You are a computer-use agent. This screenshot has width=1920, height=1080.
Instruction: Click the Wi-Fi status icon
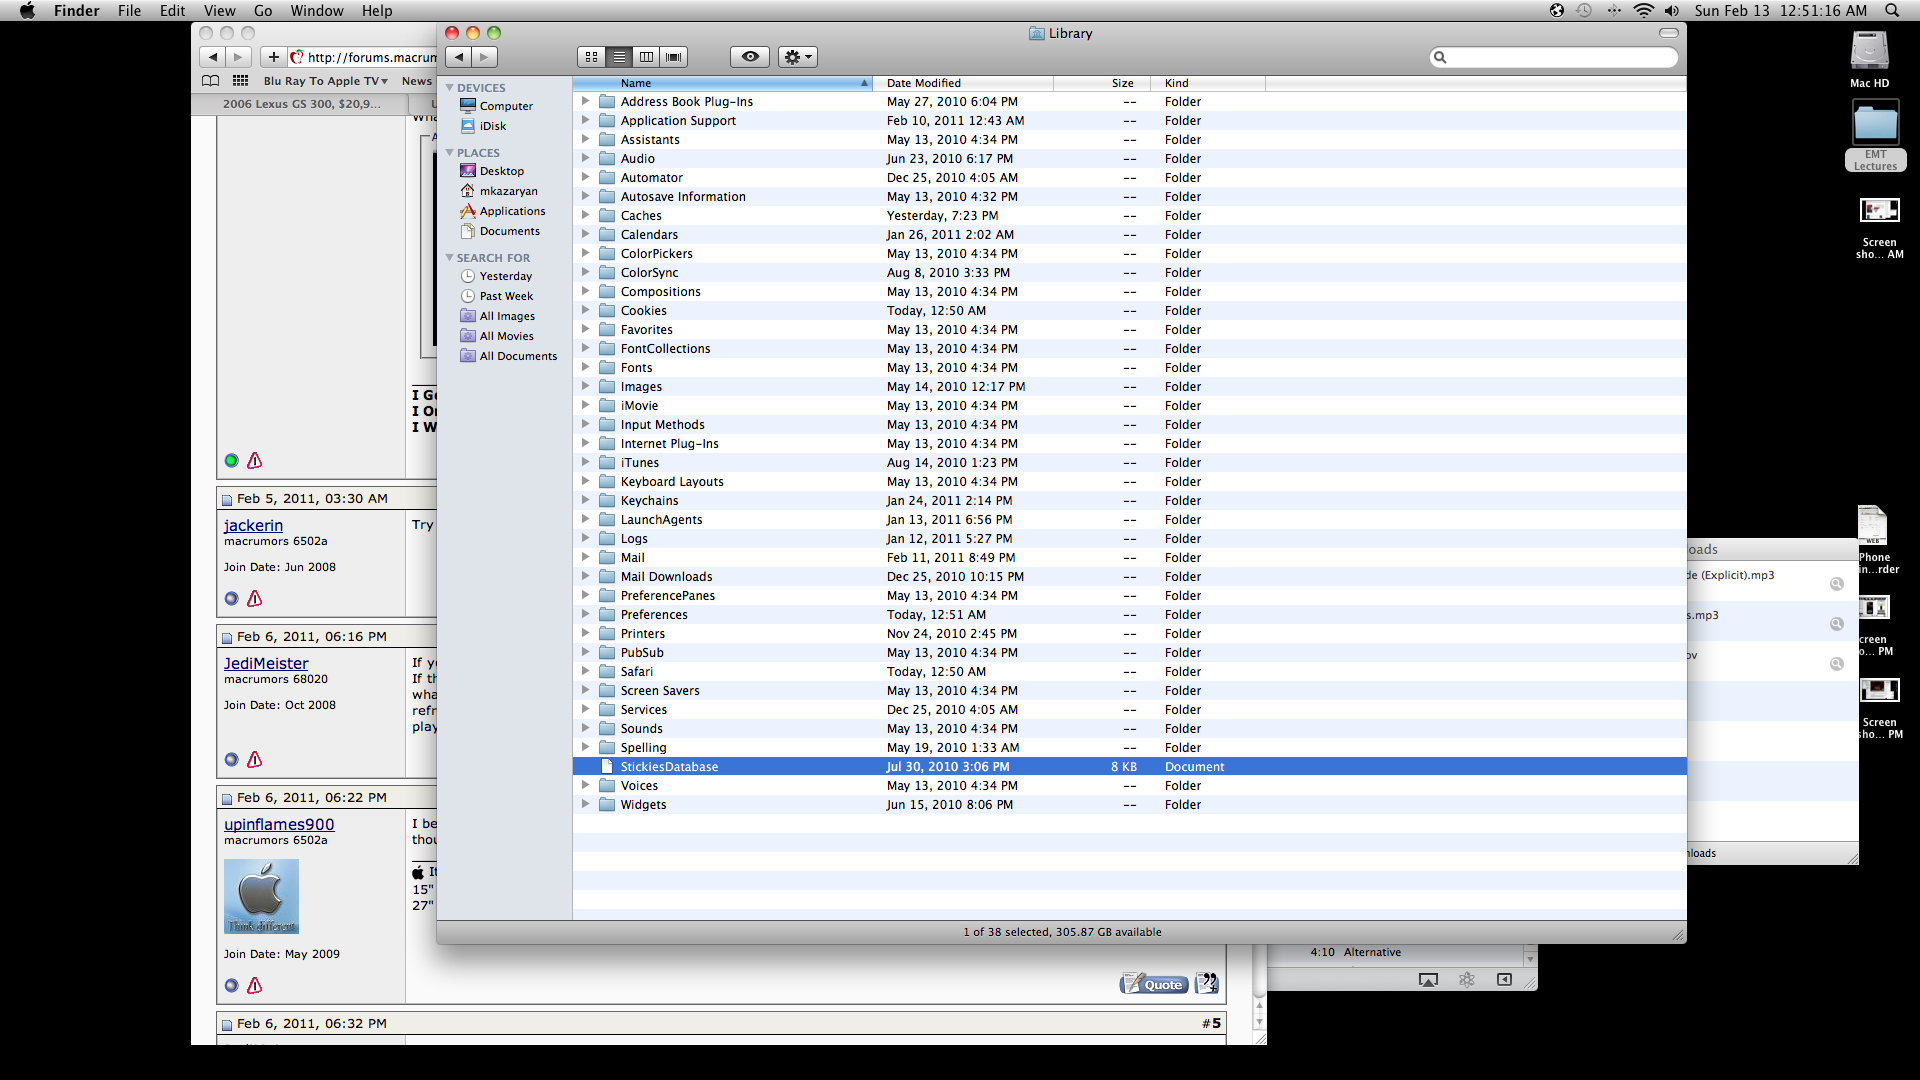[1644, 11]
